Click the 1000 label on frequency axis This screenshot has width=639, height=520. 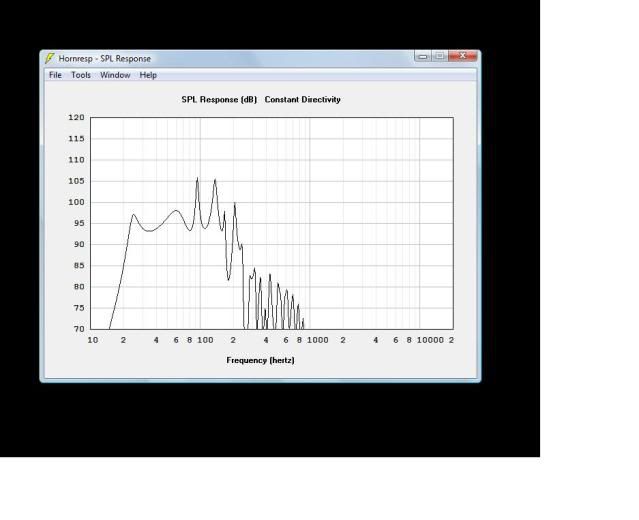[x=317, y=340]
